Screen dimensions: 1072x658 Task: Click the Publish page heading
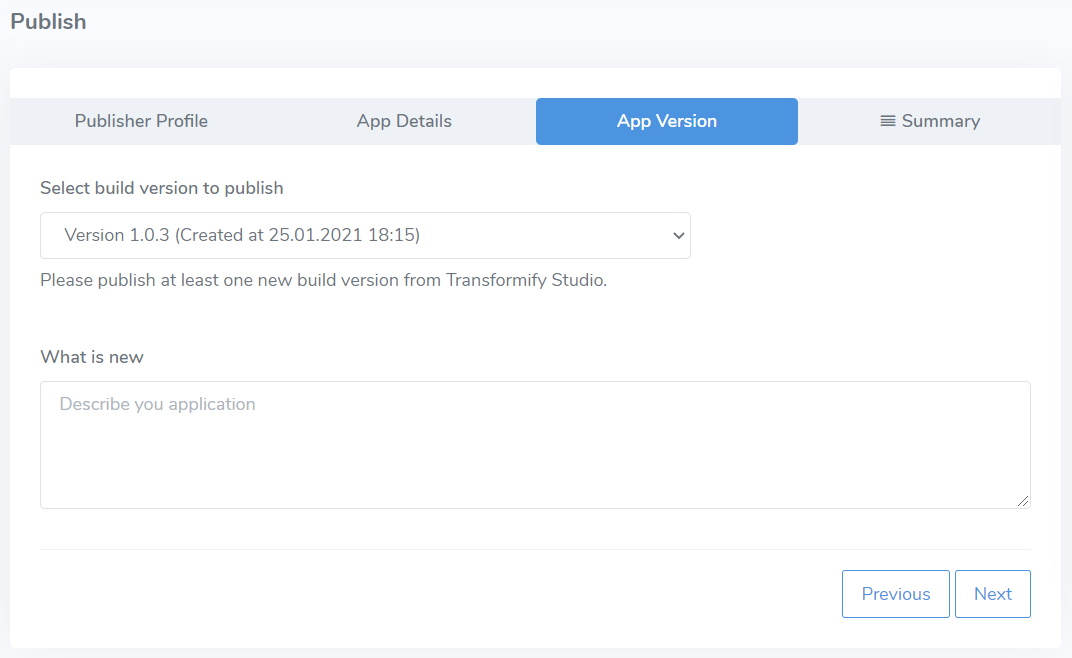pyautogui.click(x=49, y=22)
